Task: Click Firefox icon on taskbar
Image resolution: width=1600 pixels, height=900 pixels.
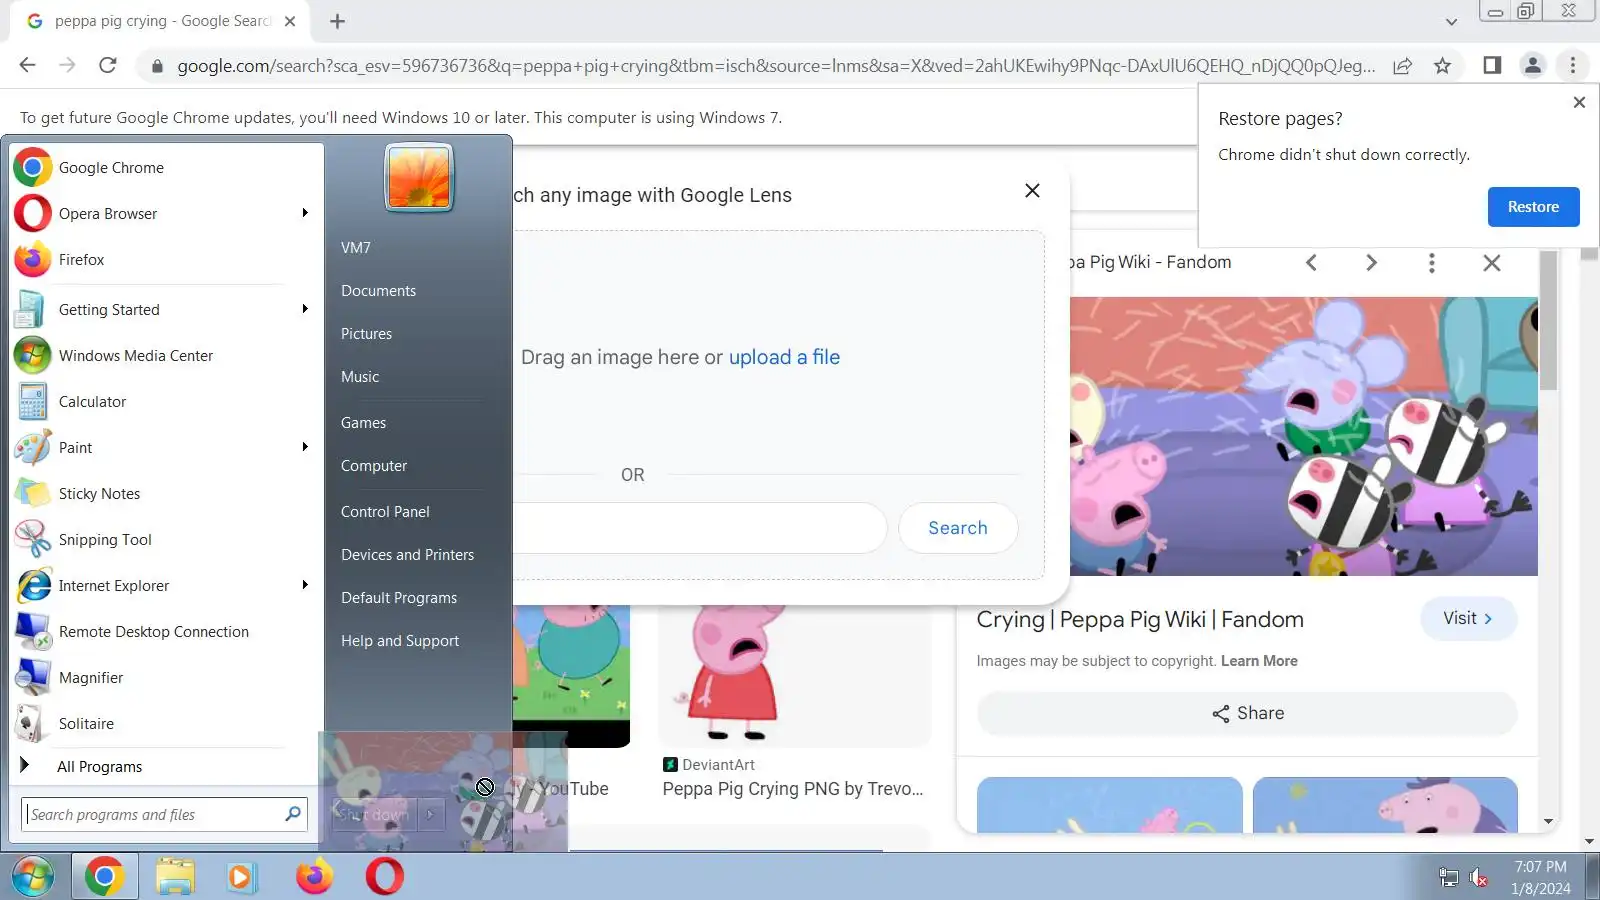Action: coord(314,877)
